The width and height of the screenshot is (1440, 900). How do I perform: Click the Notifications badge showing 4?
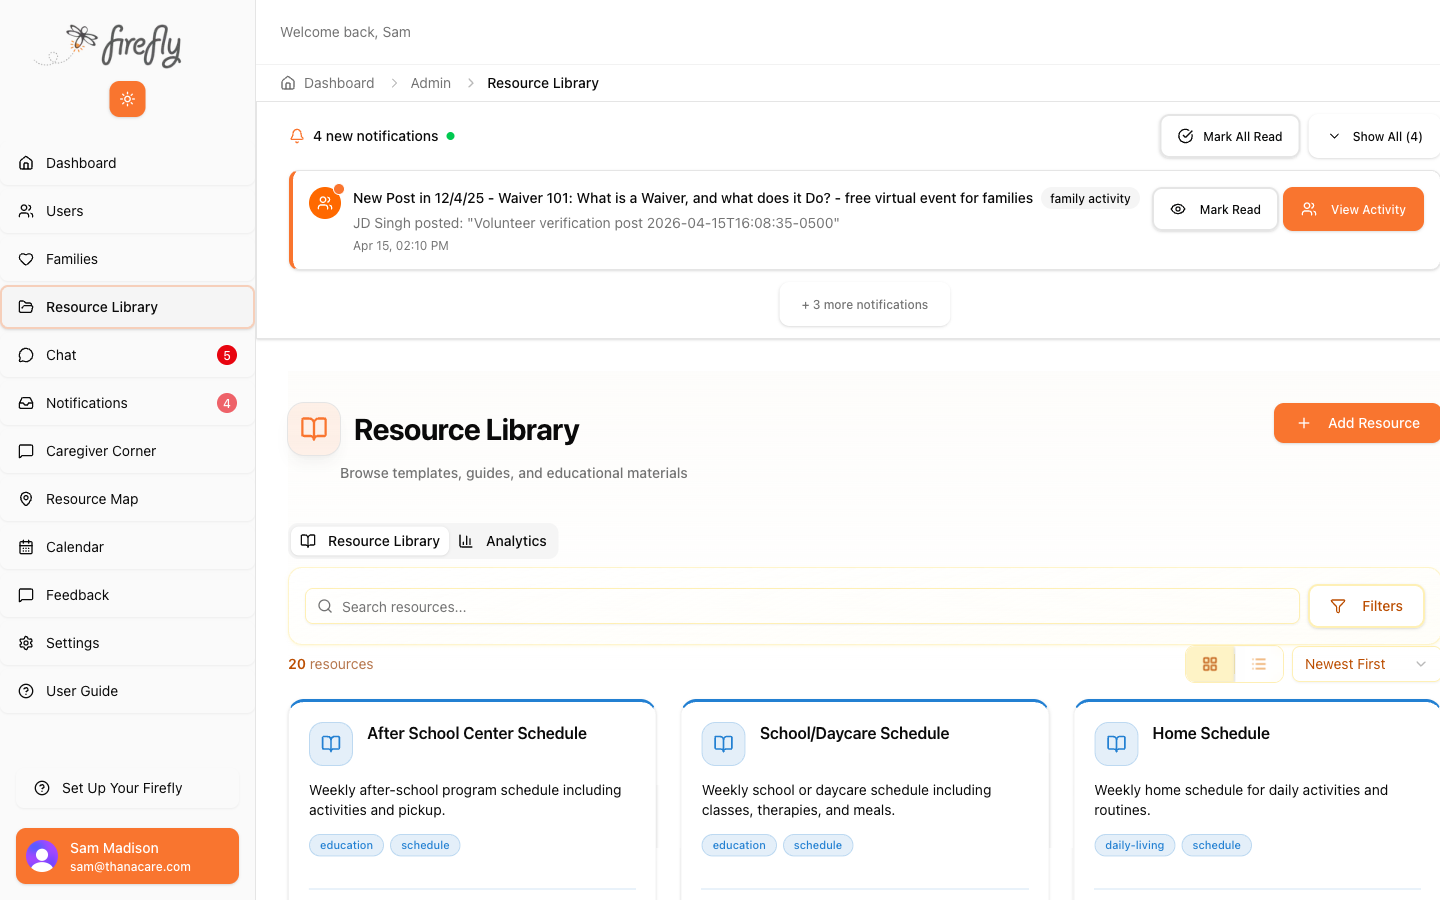click(x=227, y=403)
